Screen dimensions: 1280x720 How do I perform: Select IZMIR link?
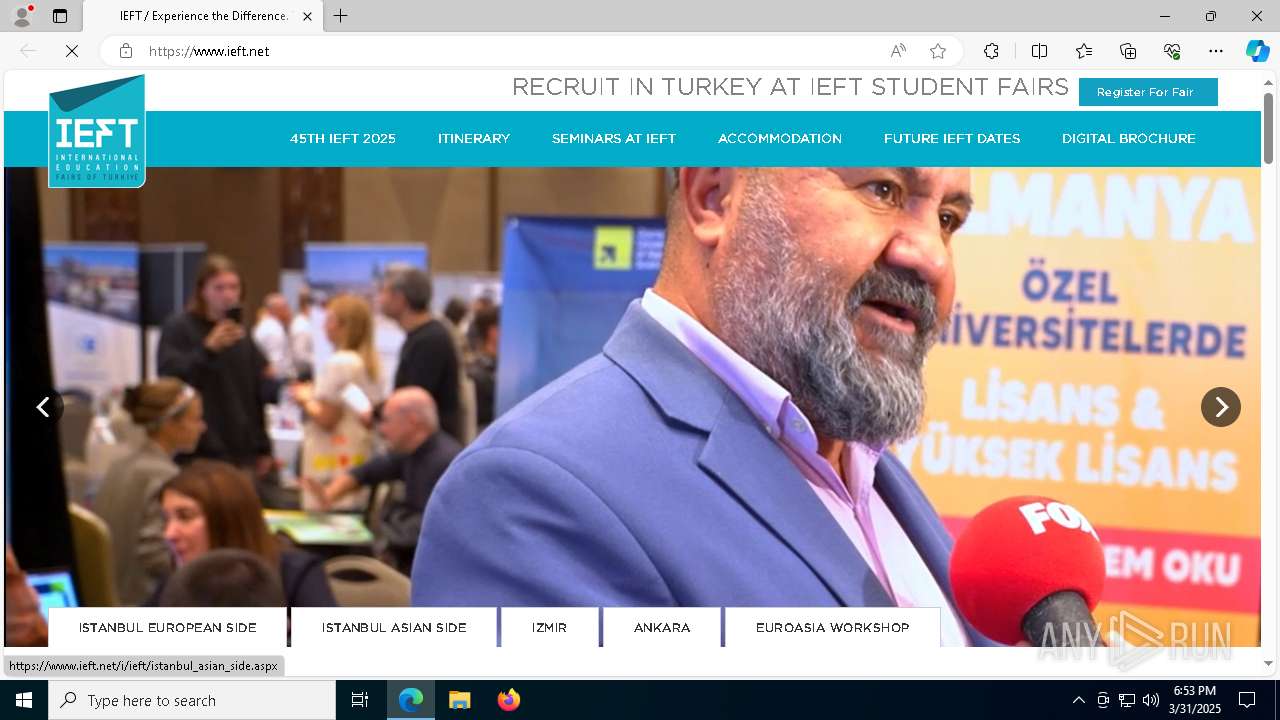550,628
